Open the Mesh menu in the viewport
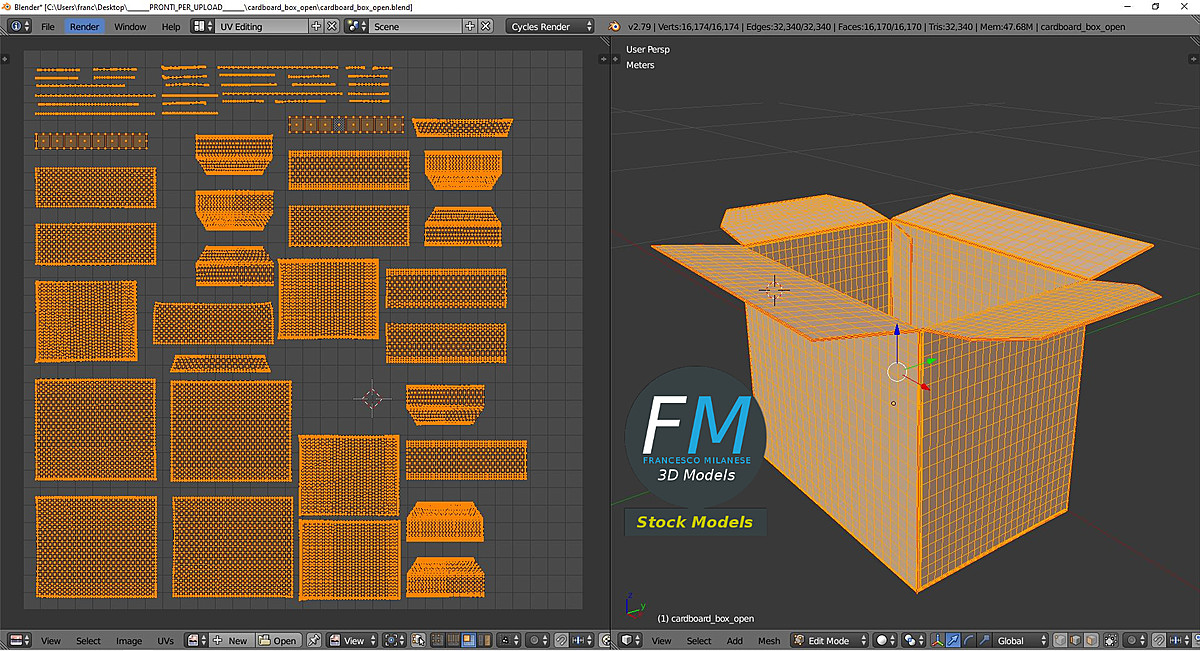The width and height of the screenshot is (1200, 651). (770, 641)
